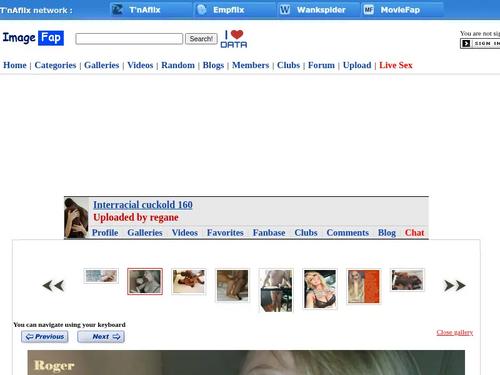The height and width of the screenshot is (375, 500).
Task: Open the uploader's Fanbase tab
Action: [269, 233]
